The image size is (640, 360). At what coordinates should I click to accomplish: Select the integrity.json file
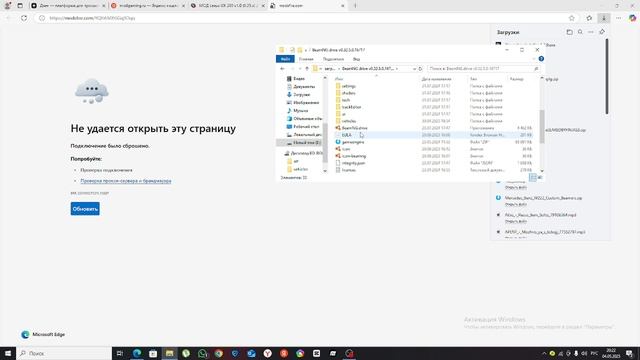pyautogui.click(x=353, y=163)
